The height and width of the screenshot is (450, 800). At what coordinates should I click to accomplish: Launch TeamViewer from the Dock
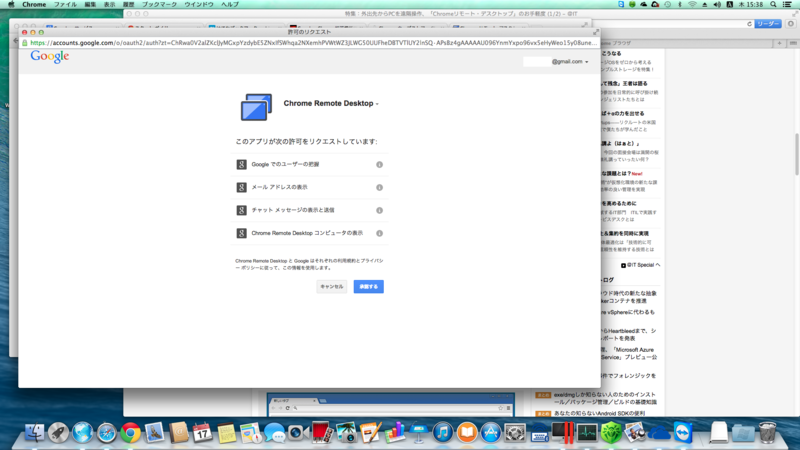[x=683, y=433]
